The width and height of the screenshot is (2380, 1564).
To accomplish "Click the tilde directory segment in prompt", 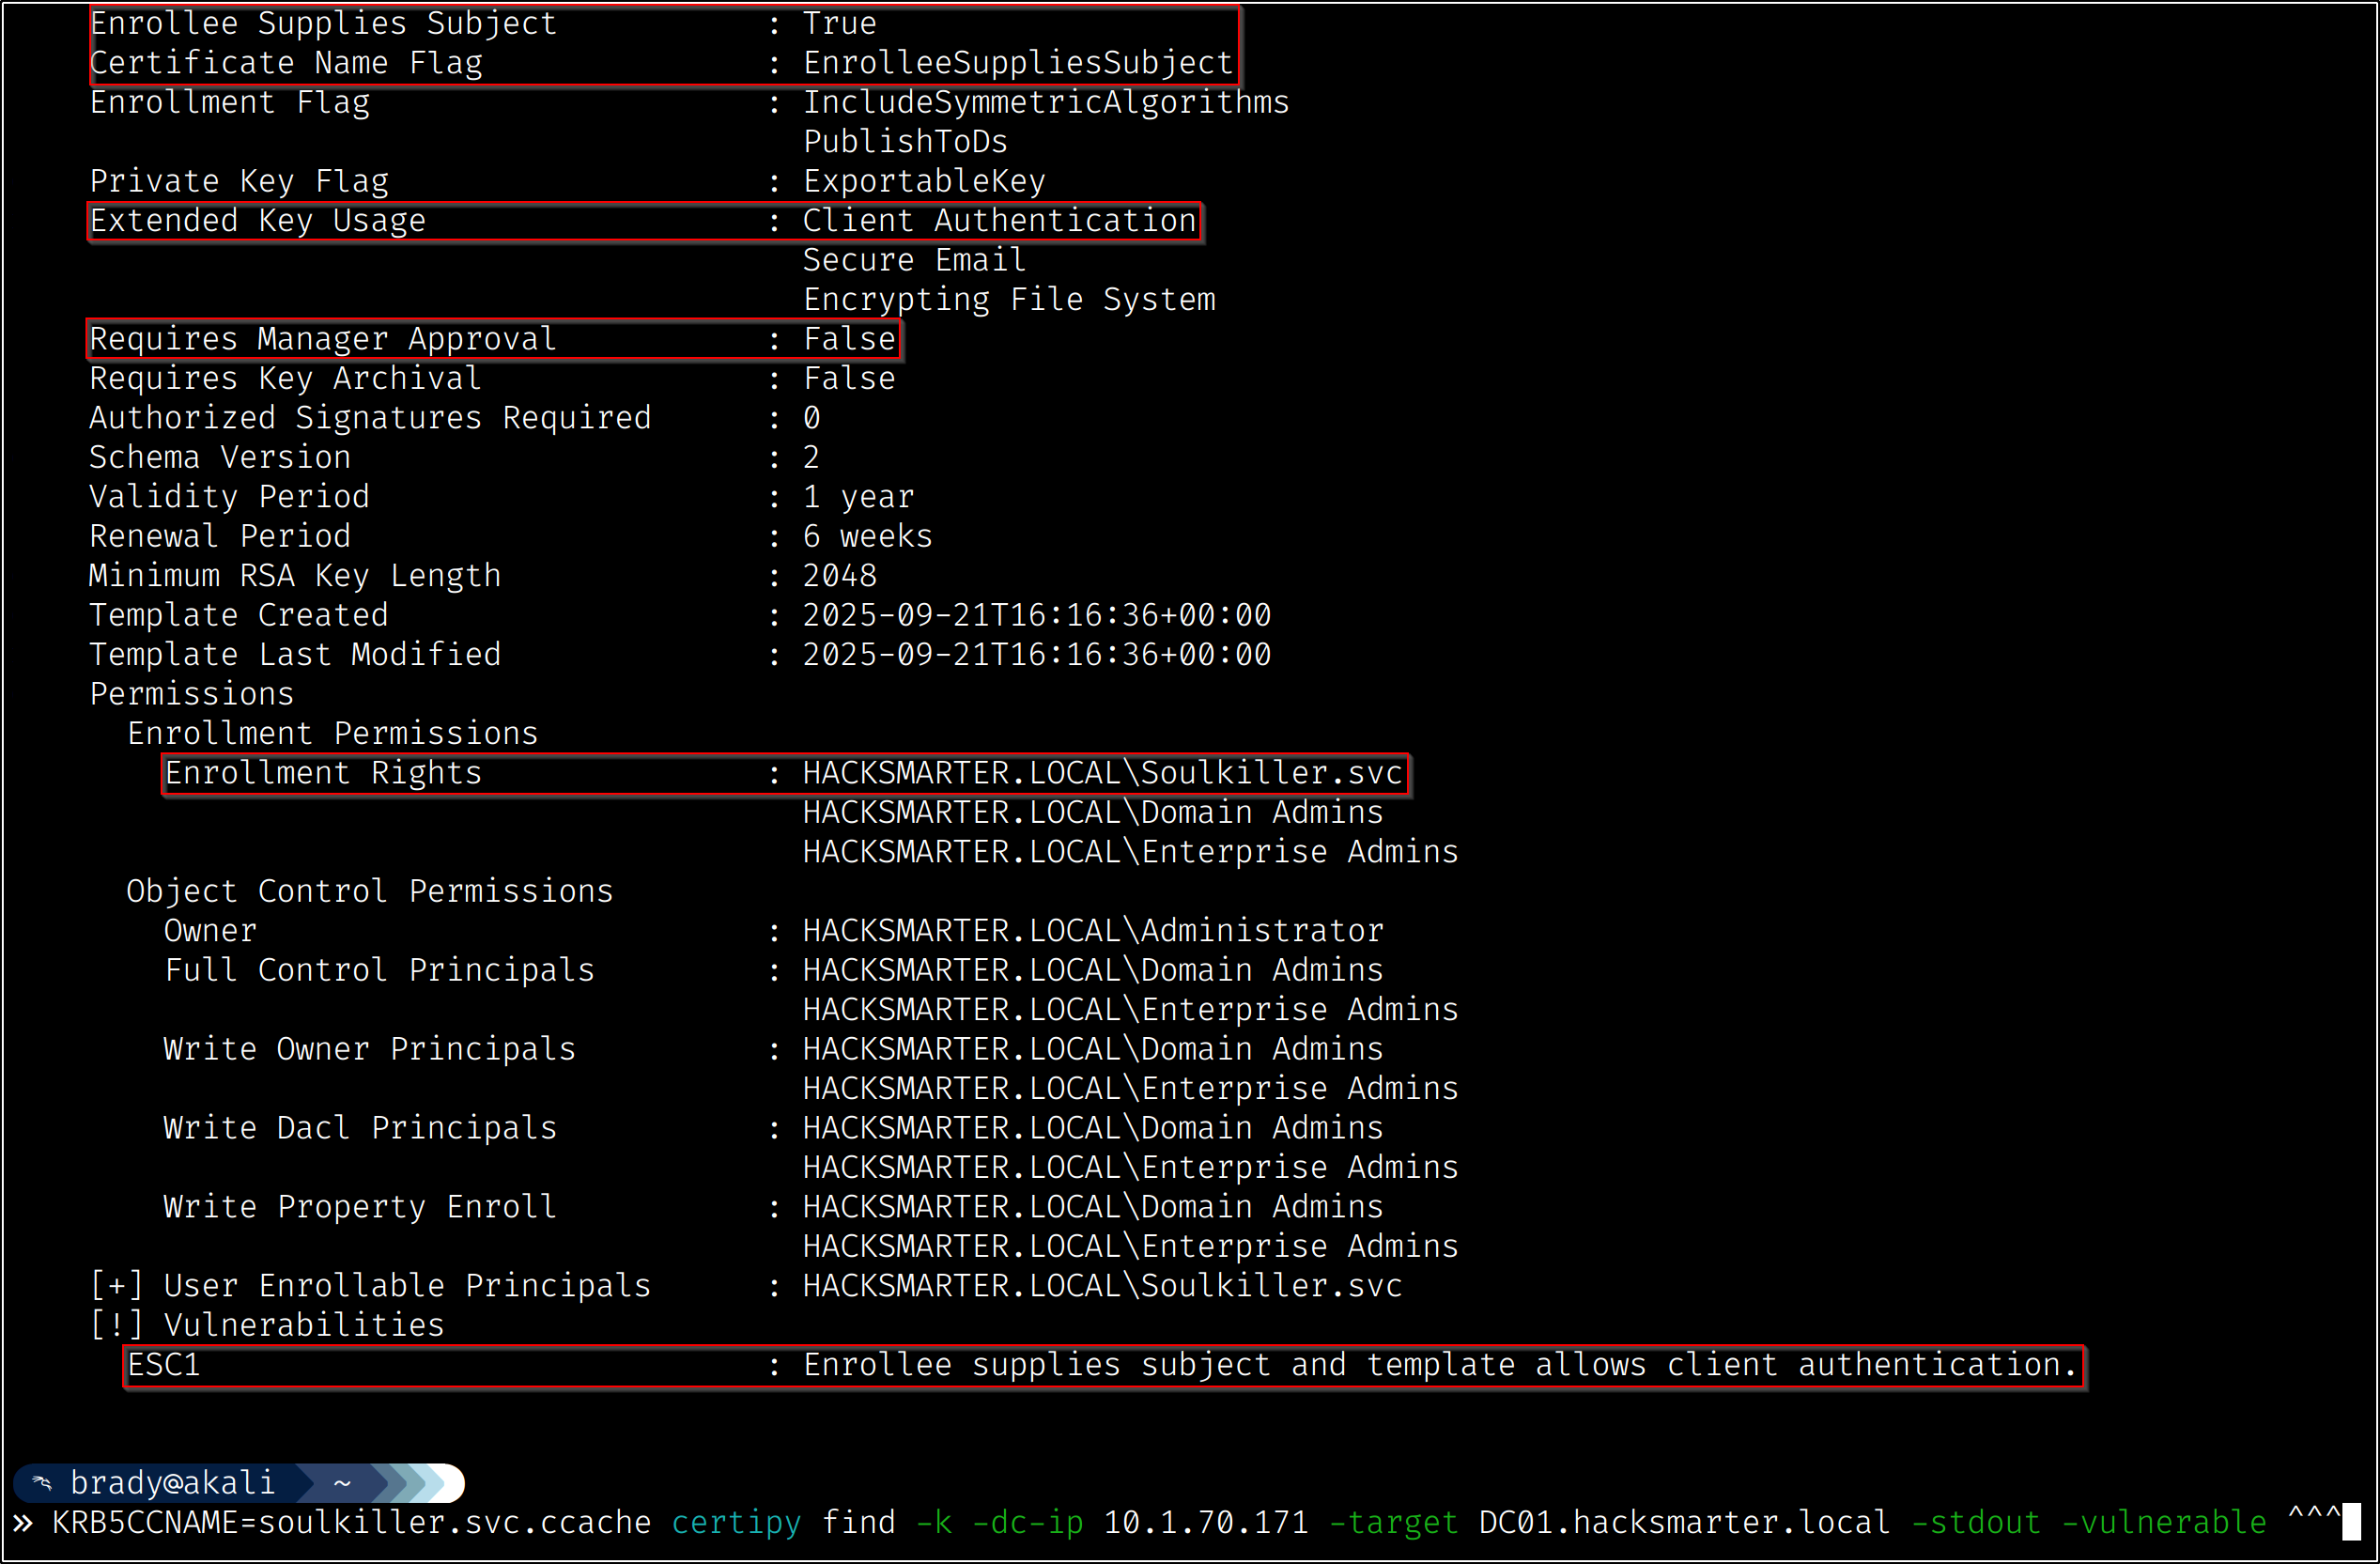I will pos(342,1483).
